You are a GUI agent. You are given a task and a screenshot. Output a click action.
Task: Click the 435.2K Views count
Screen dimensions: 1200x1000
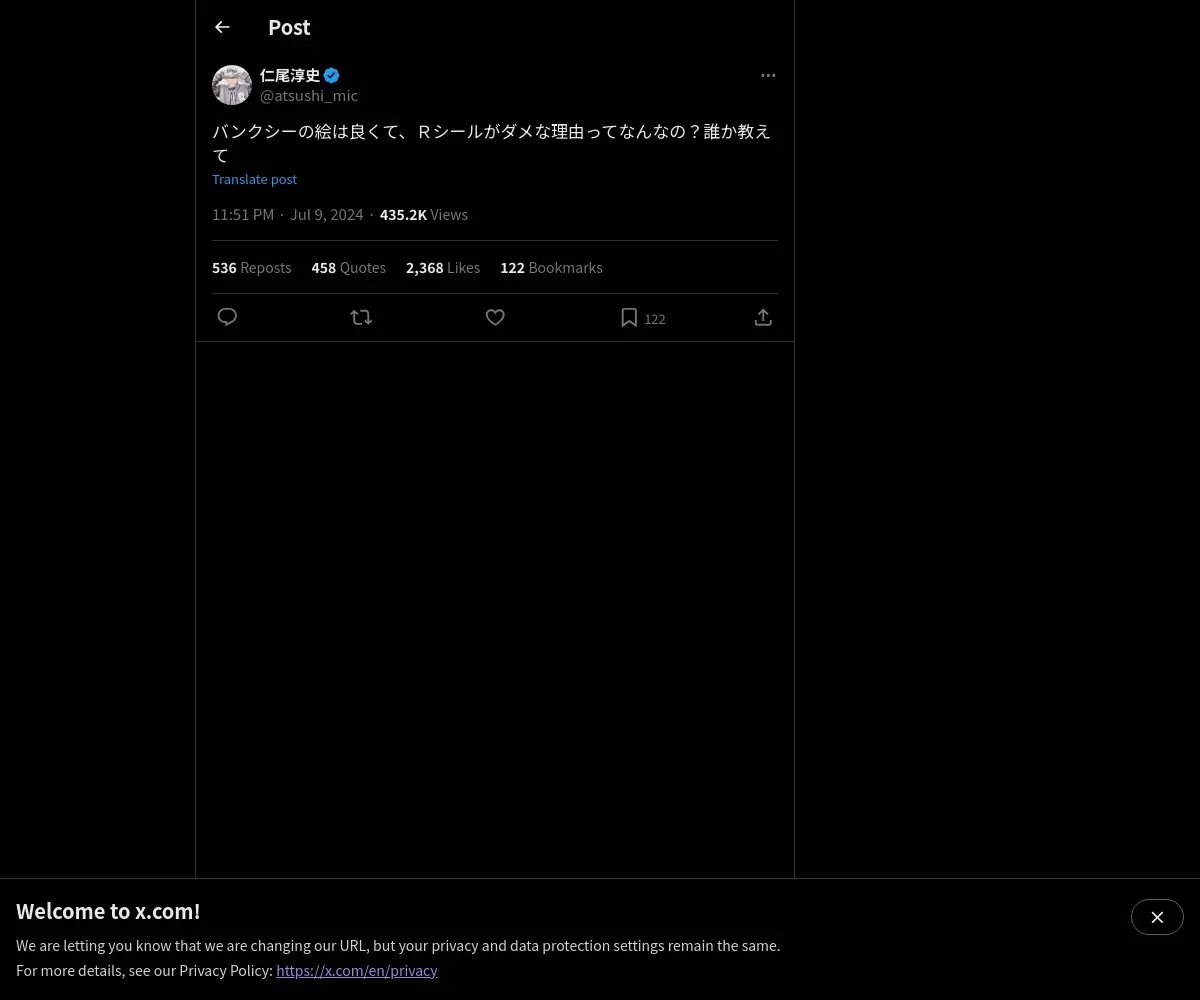click(x=424, y=215)
